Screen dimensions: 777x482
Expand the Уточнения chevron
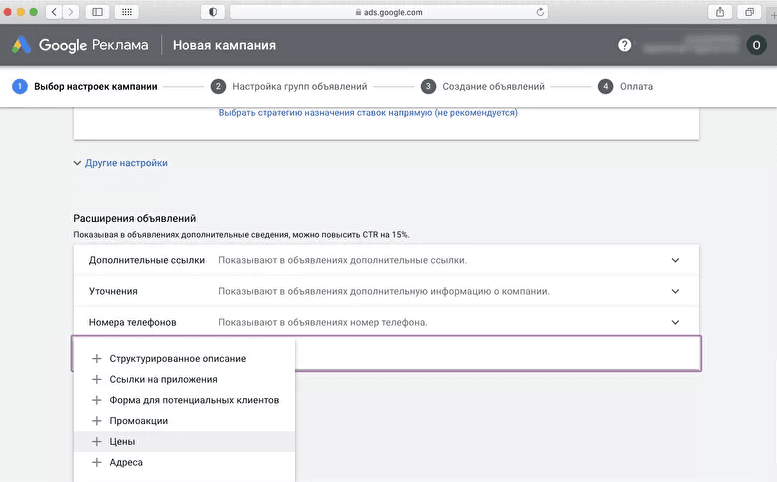click(675, 291)
